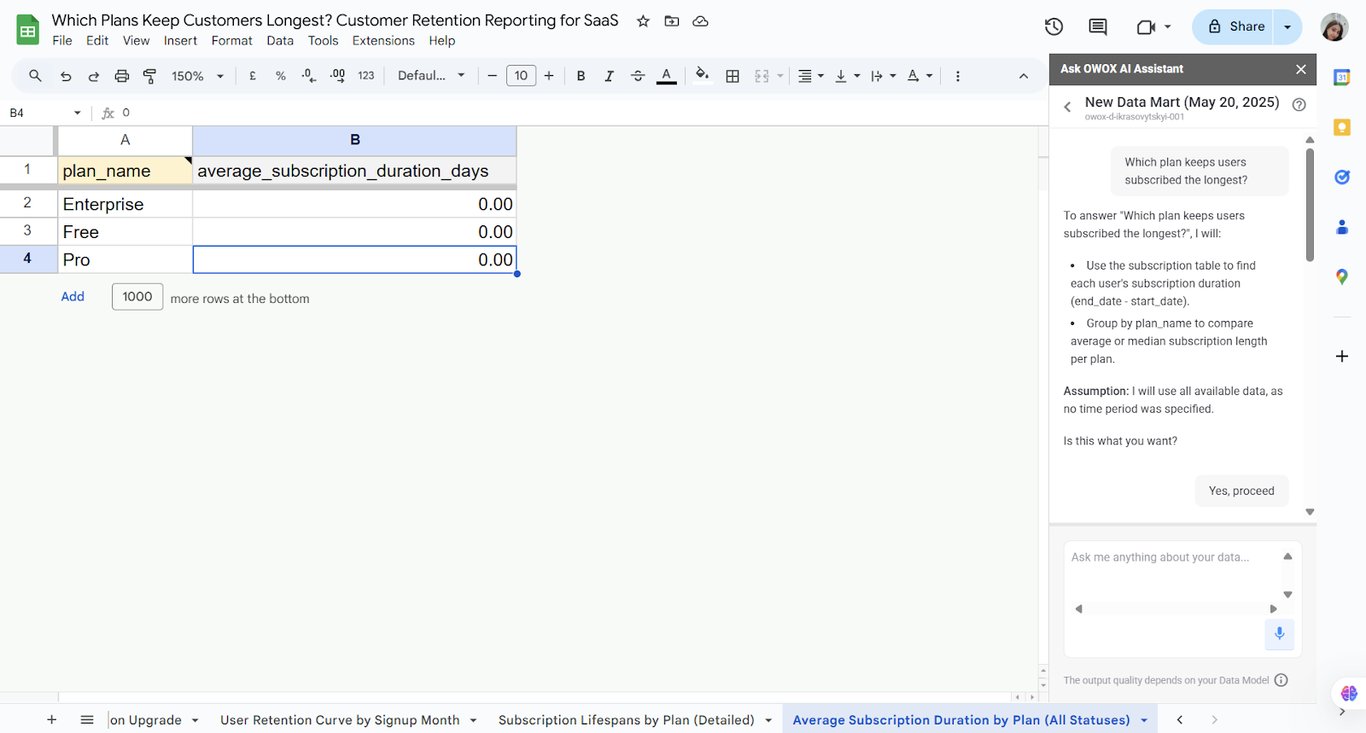Open the borders tool

coord(732,76)
